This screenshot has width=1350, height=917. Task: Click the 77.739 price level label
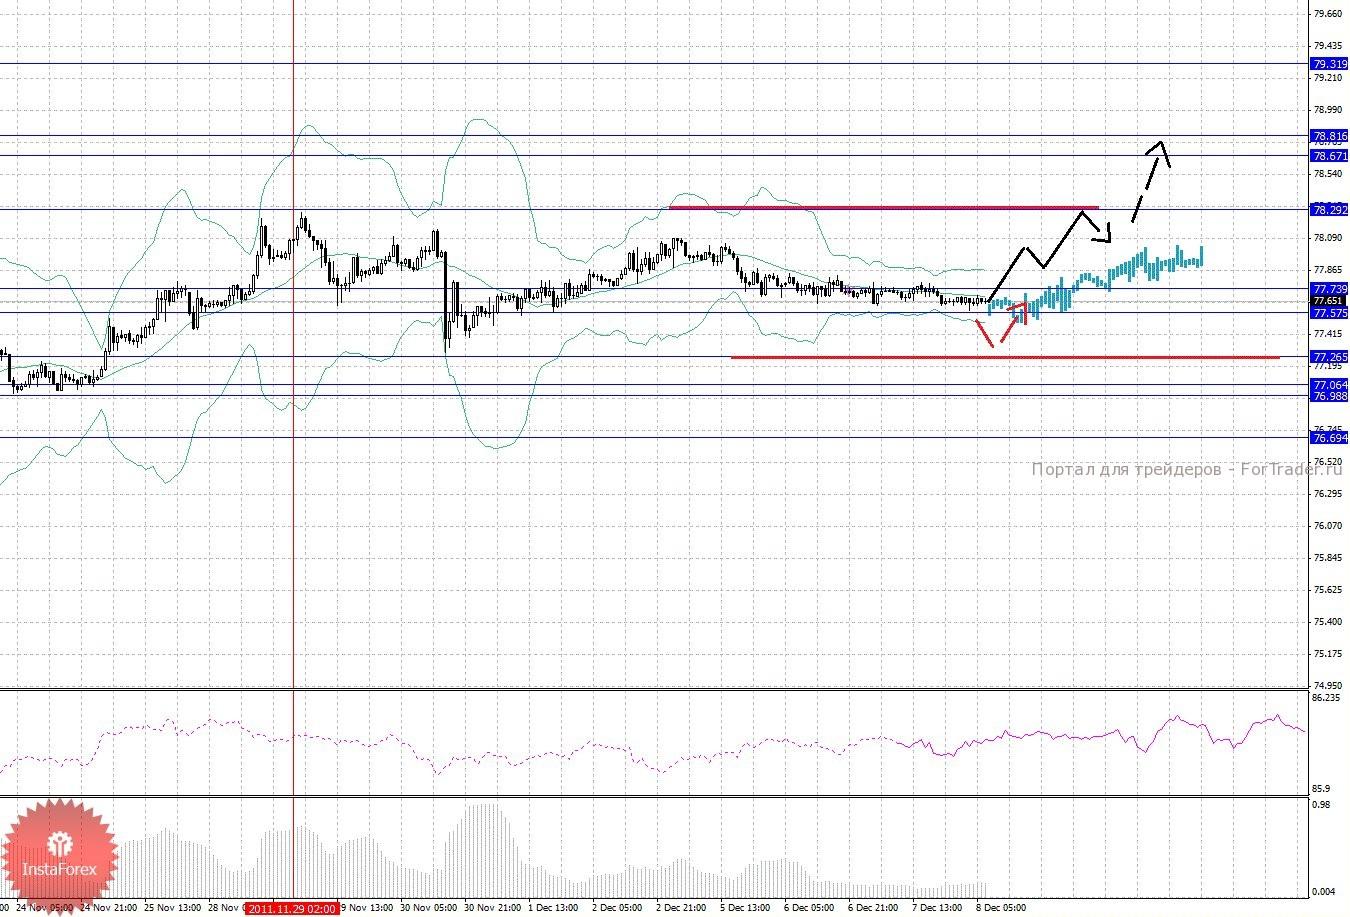click(x=1329, y=288)
